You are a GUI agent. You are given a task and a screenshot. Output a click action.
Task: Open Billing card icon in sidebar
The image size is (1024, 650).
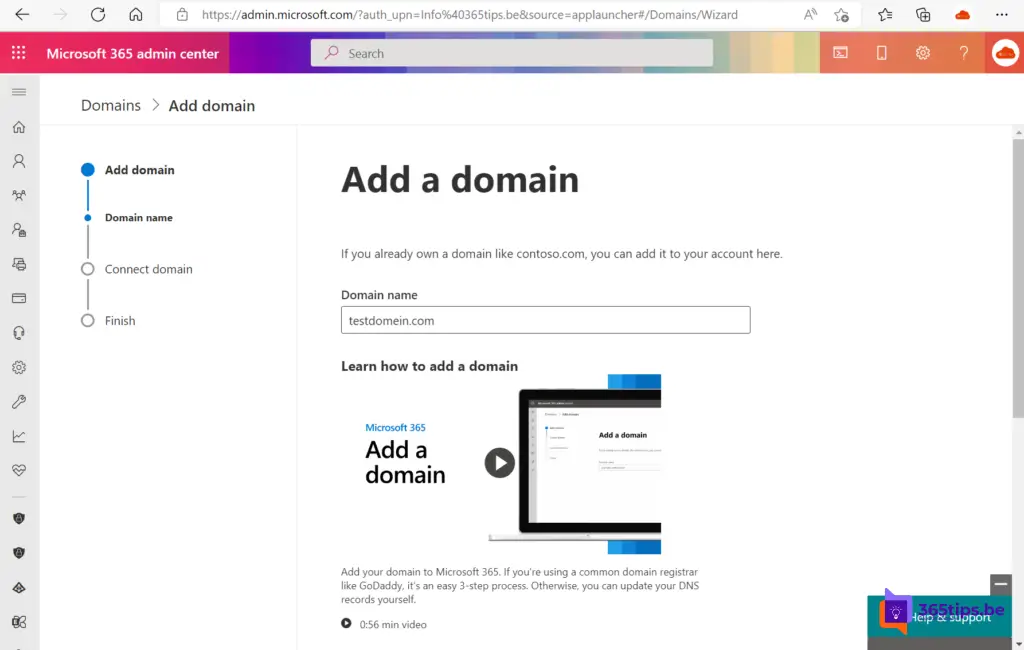(x=19, y=298)
